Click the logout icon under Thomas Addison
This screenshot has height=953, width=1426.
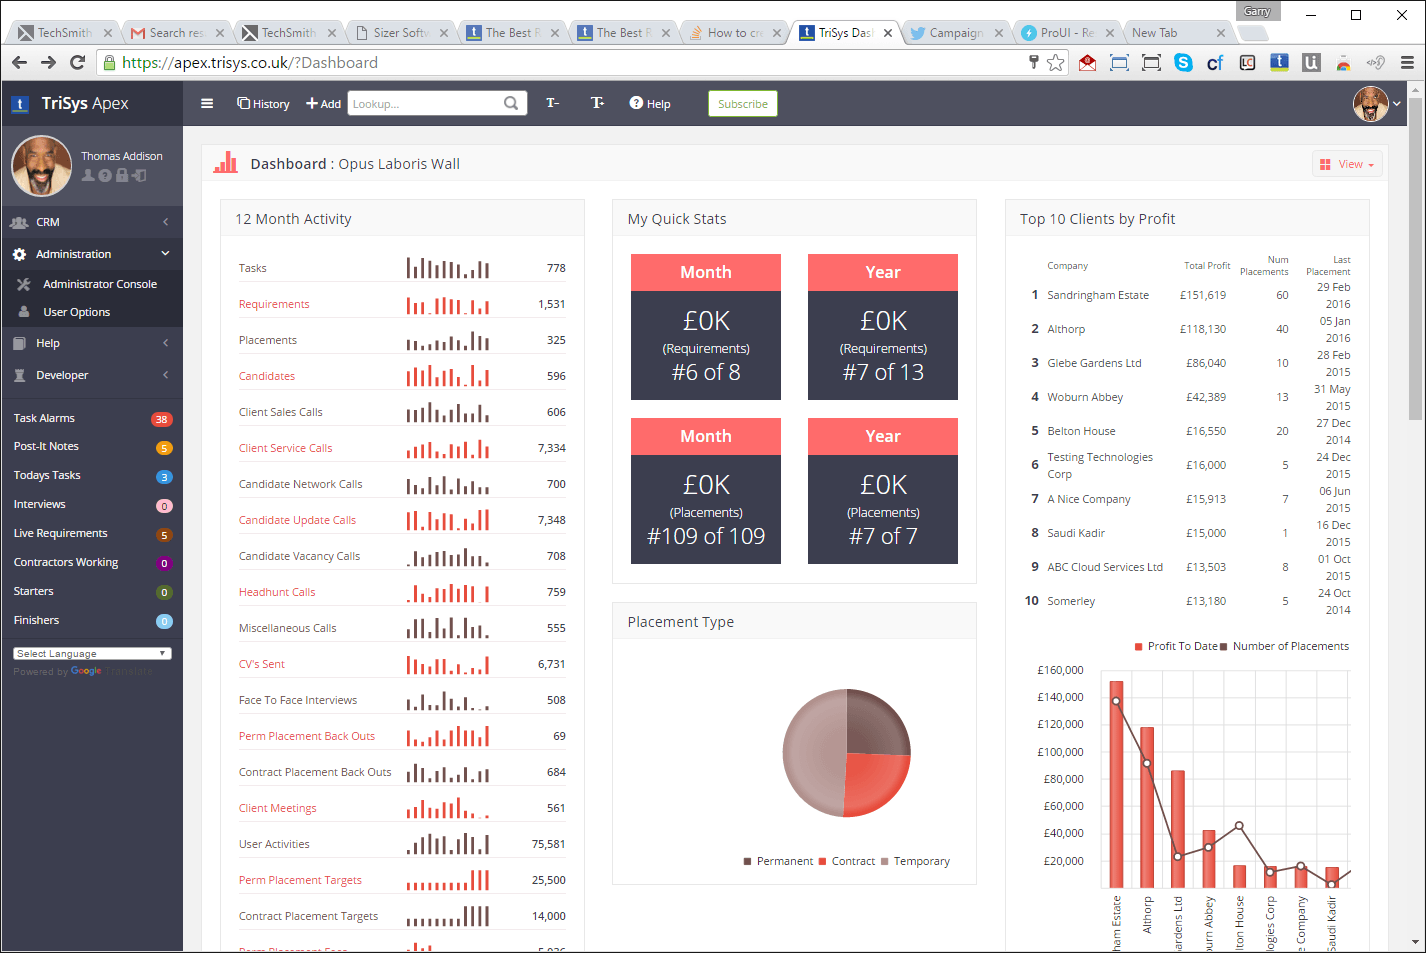click(x=139, y=175)
